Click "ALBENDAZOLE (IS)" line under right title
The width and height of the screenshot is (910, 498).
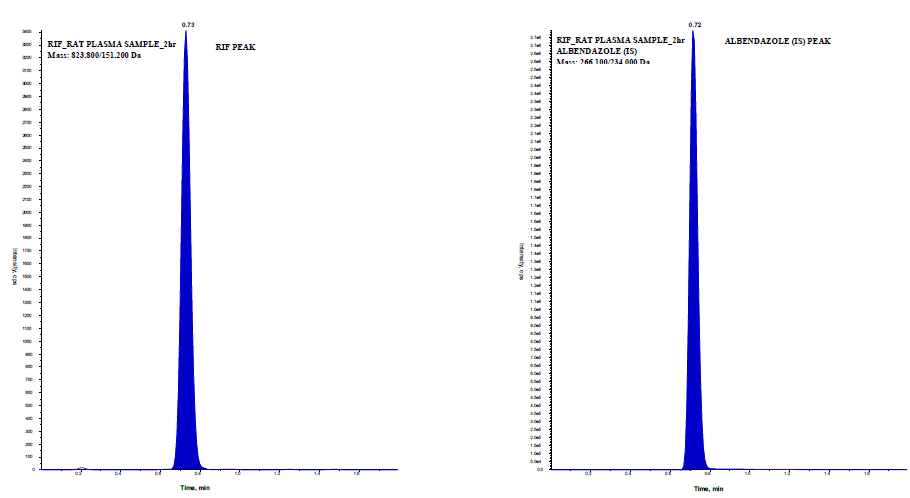click(597, 50)
